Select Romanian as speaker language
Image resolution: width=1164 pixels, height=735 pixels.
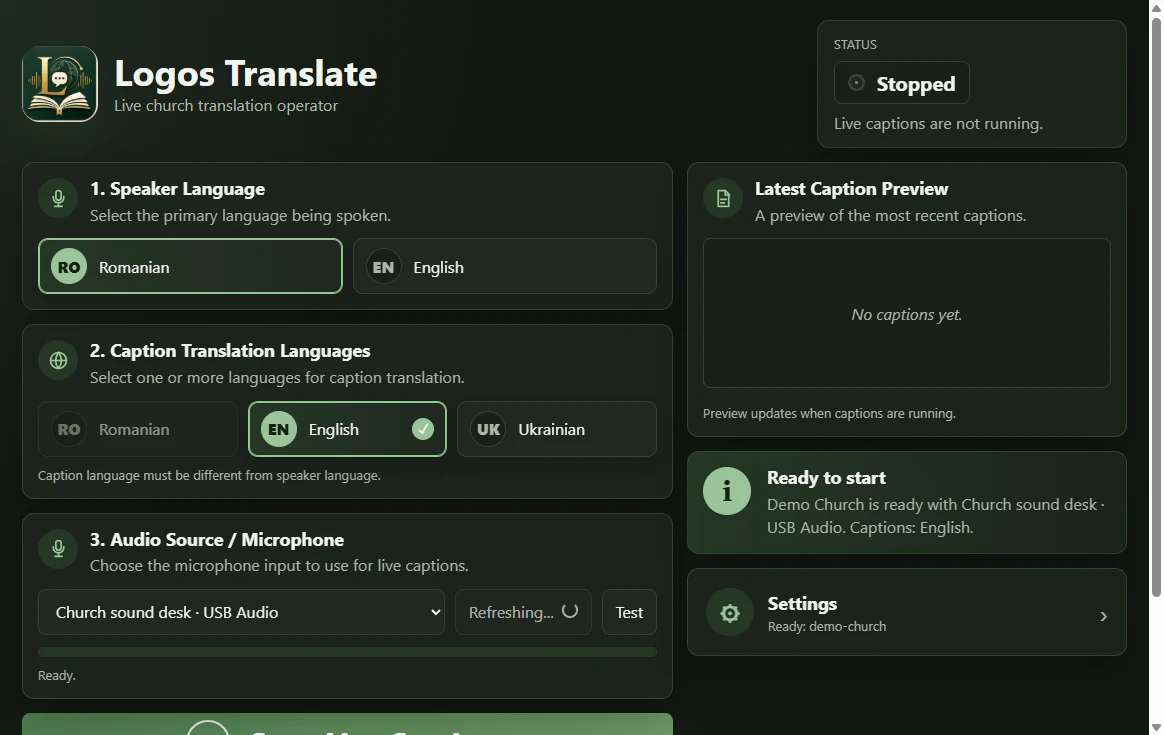tap(190, 267)
